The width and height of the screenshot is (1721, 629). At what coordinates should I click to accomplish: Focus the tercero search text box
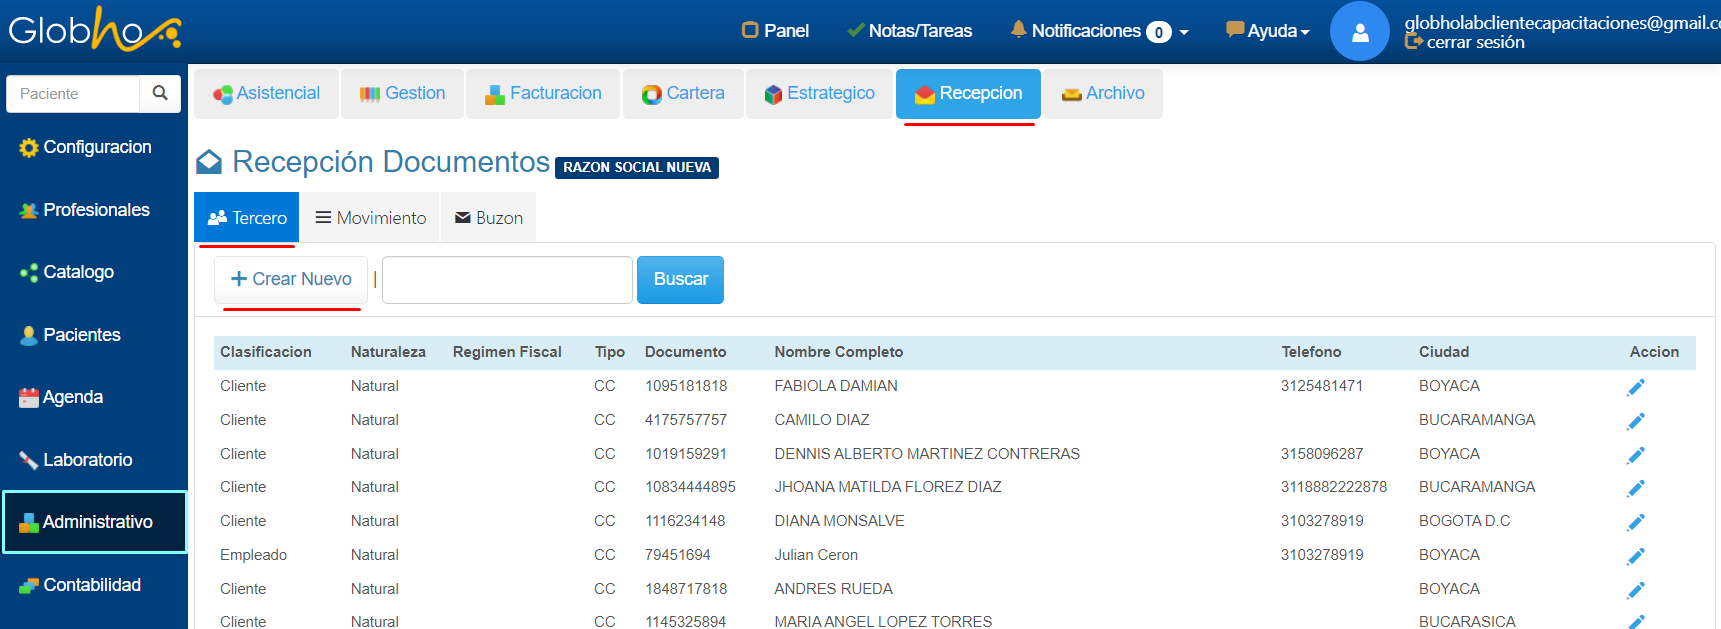507,280
